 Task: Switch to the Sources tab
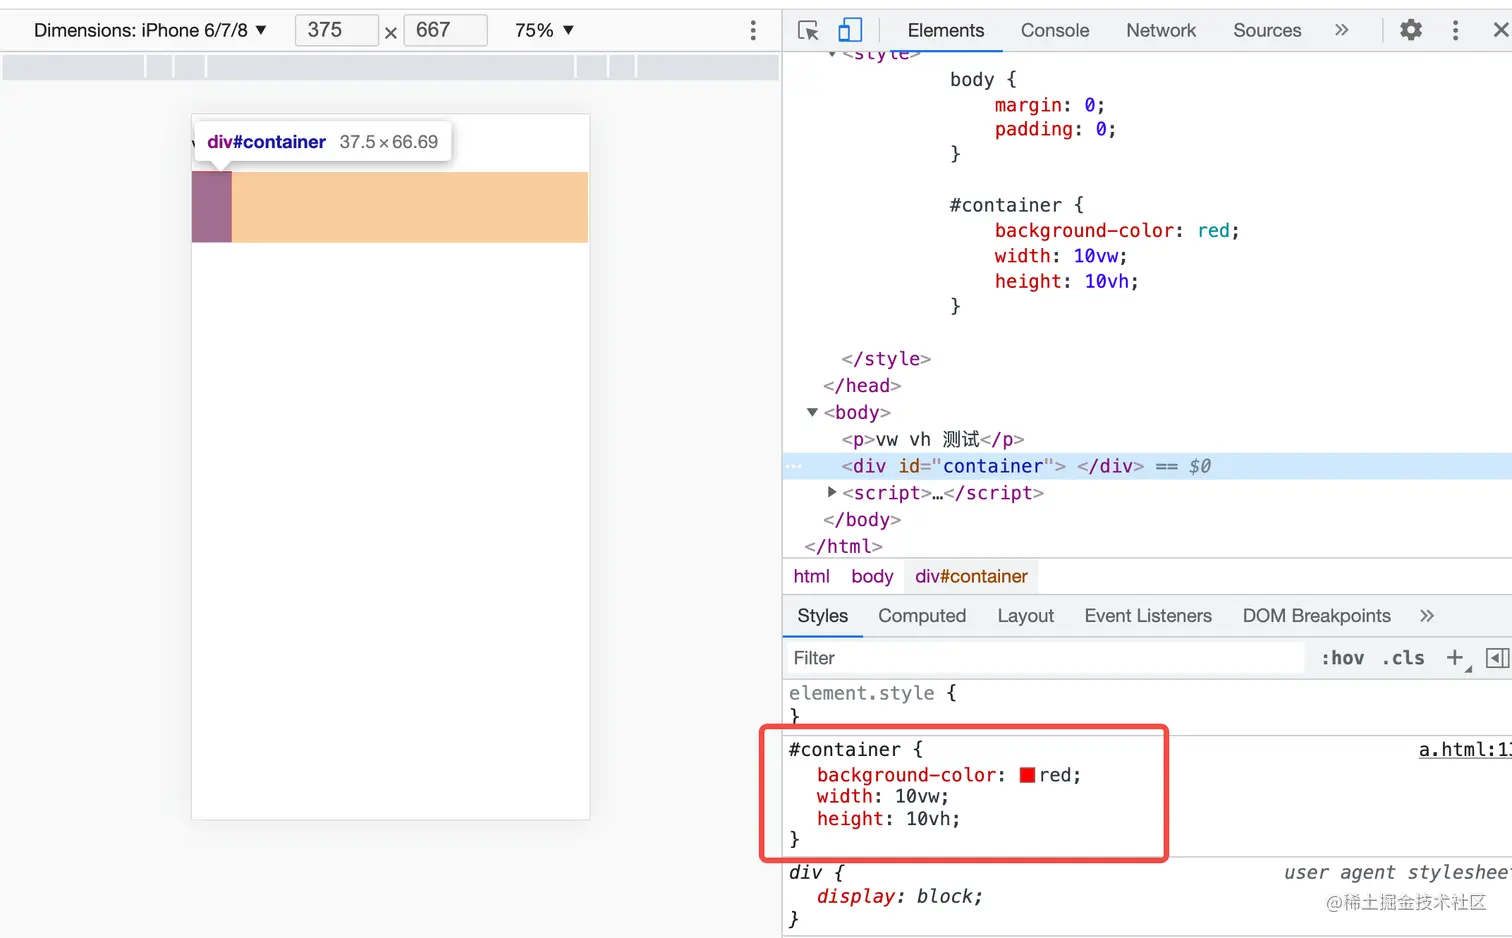1267,30
